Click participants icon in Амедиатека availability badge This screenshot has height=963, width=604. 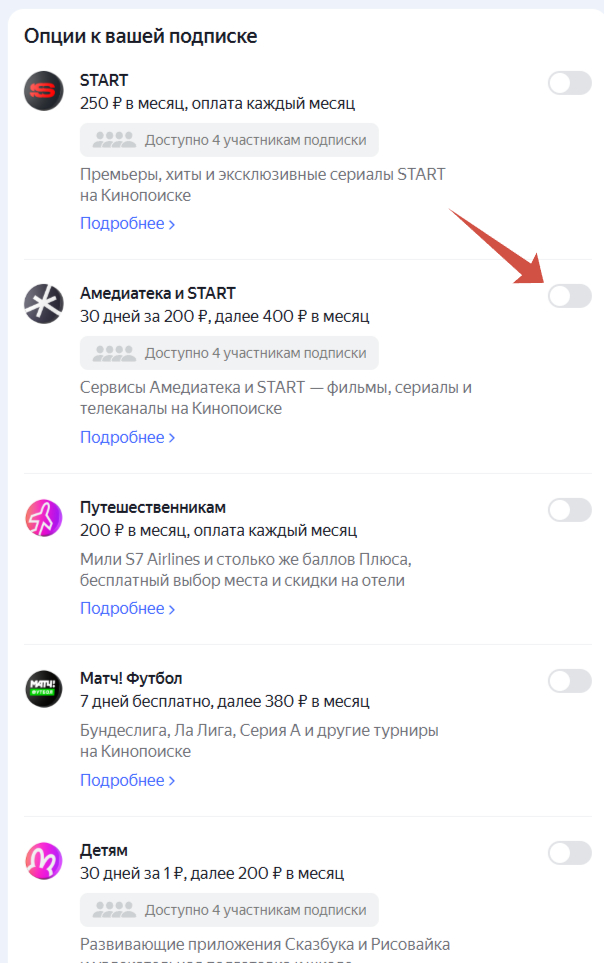coord(114,353)
